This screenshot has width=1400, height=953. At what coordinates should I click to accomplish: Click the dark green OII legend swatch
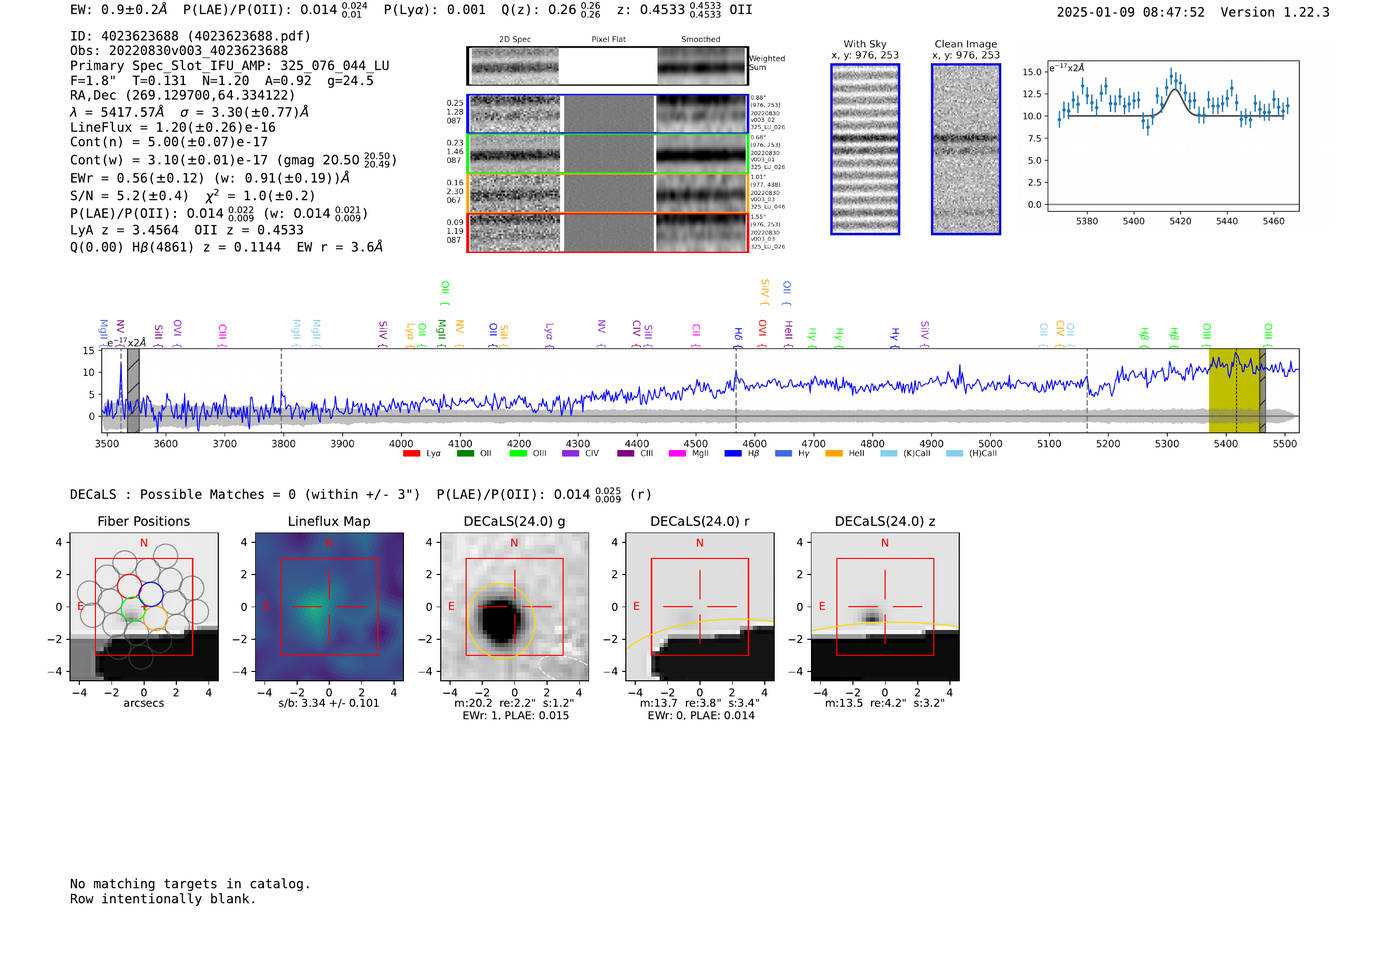pyautogui.click(x=465, y=454)
